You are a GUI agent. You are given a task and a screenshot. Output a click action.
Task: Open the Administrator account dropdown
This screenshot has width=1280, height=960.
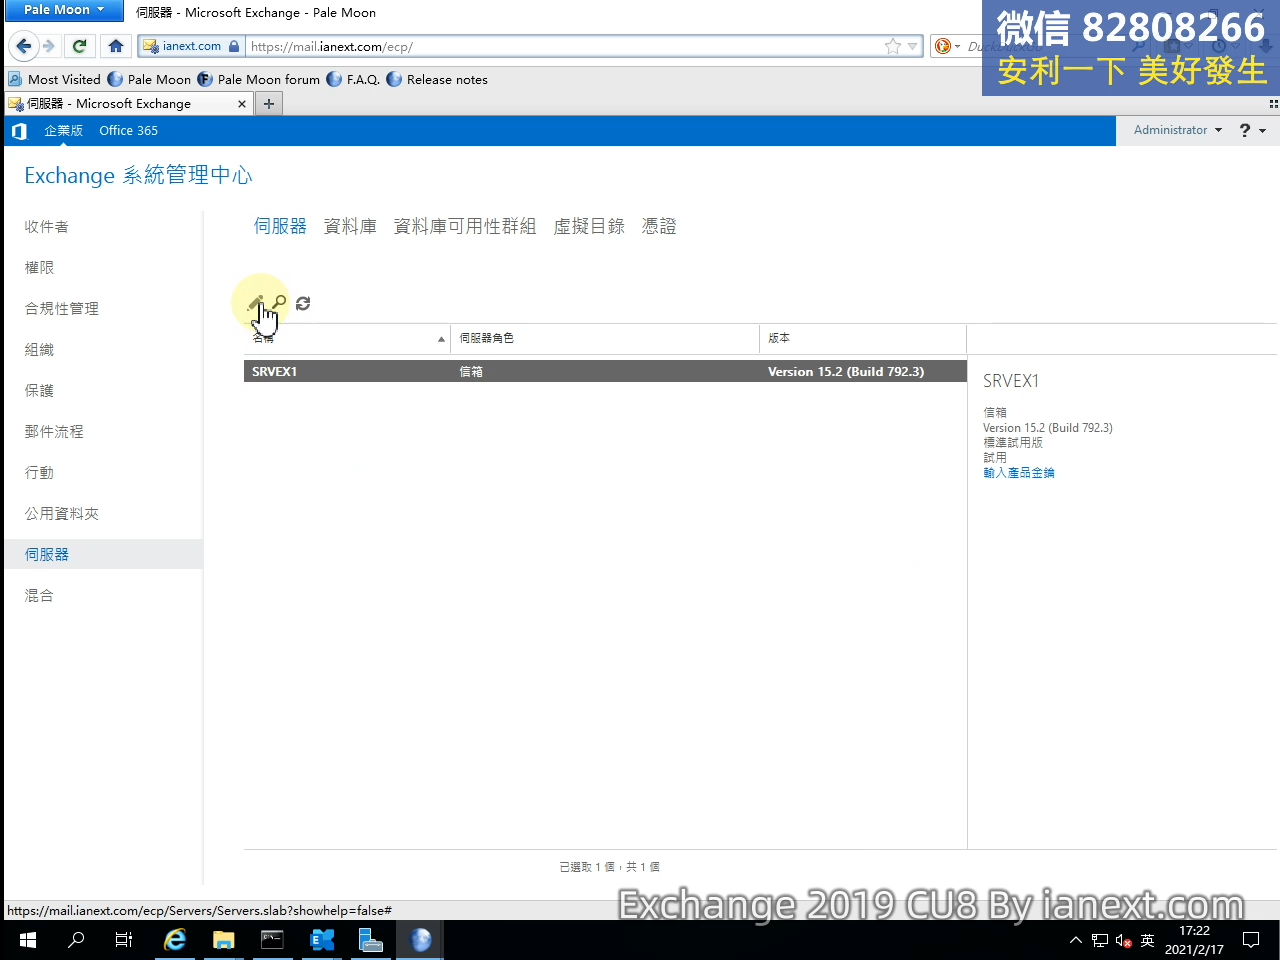(x=1178, y=131)
